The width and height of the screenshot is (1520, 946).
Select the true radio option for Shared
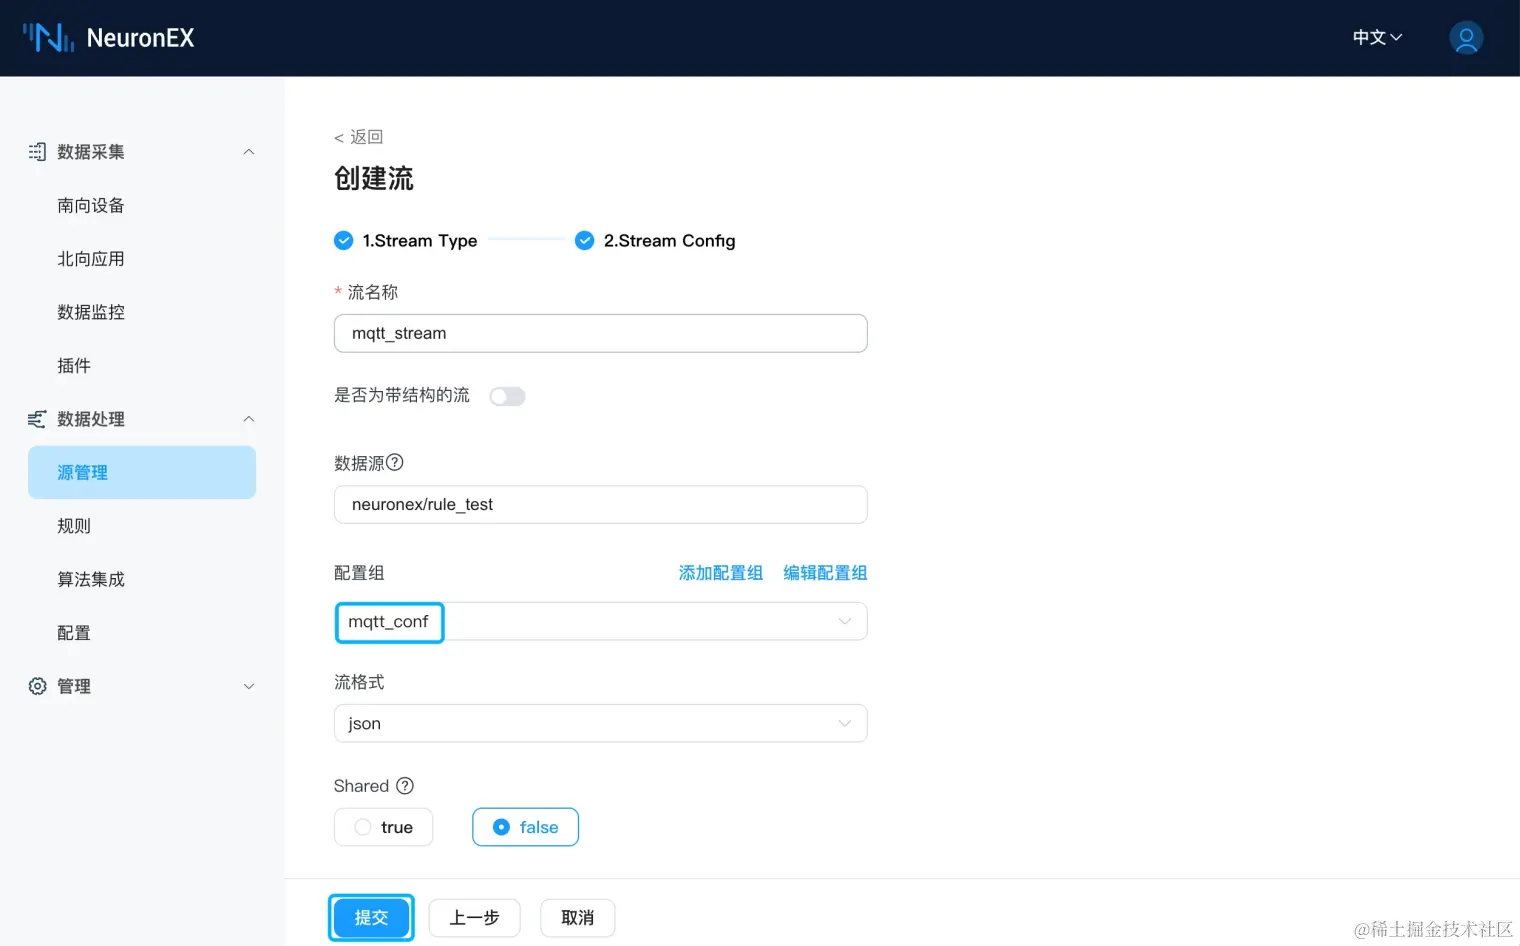(384, 827)
